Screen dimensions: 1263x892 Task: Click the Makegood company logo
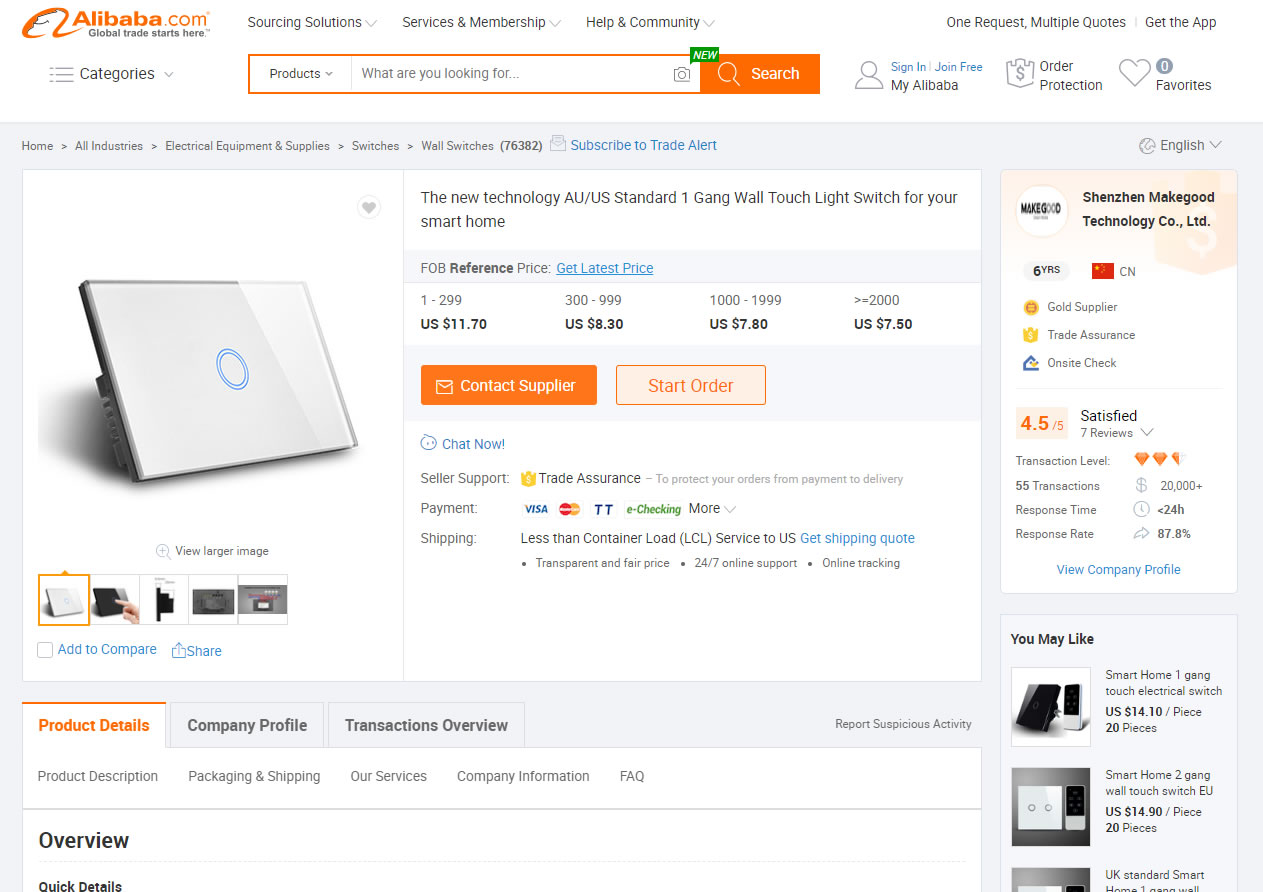click(1043, 210)
